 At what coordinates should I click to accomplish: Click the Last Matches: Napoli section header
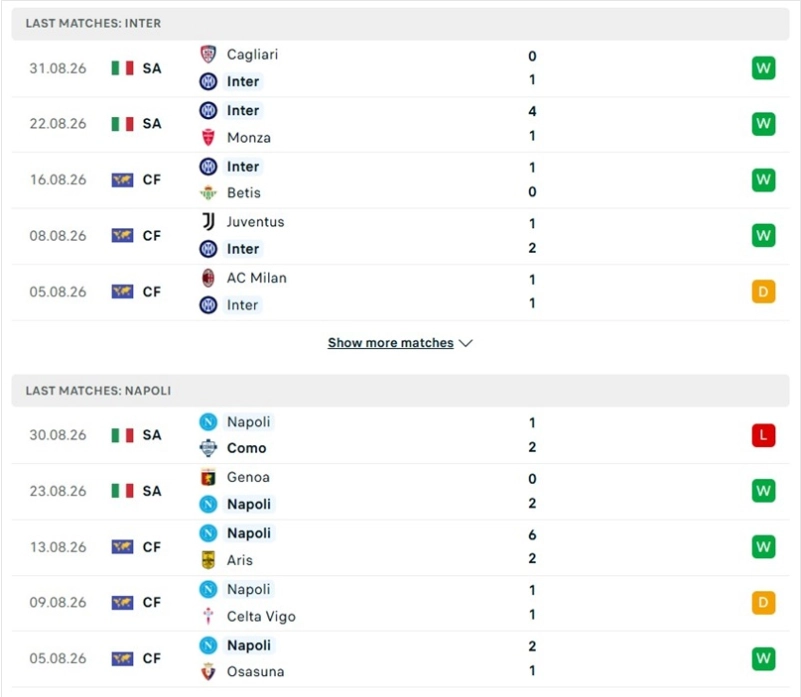400,391
